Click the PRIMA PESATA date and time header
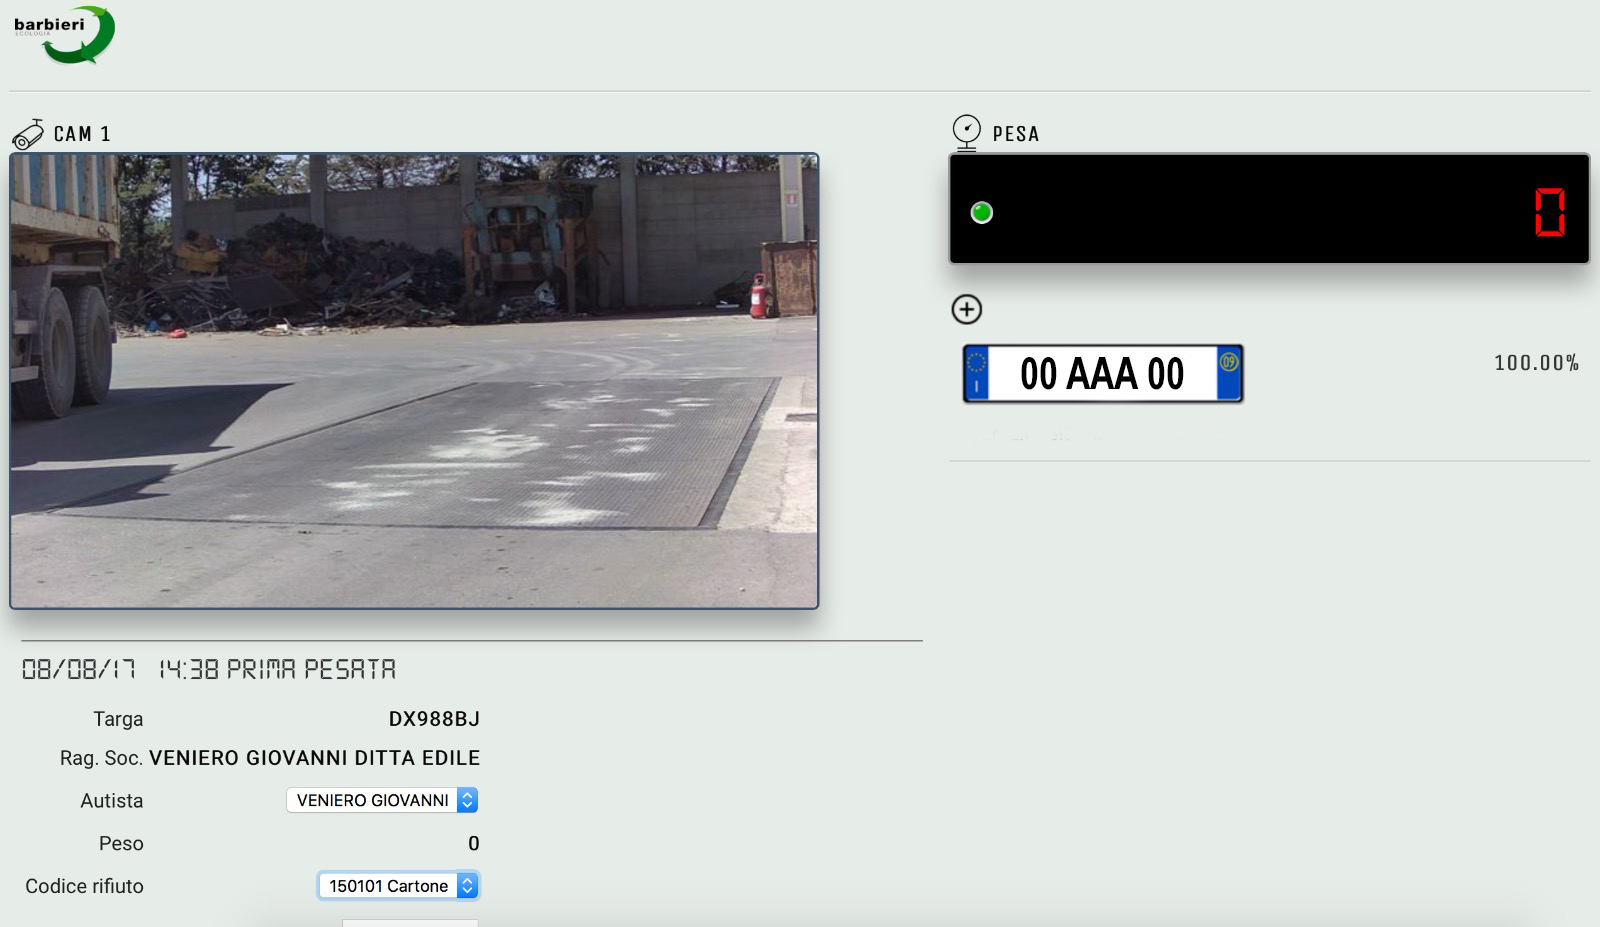 (x=209, y=669)
